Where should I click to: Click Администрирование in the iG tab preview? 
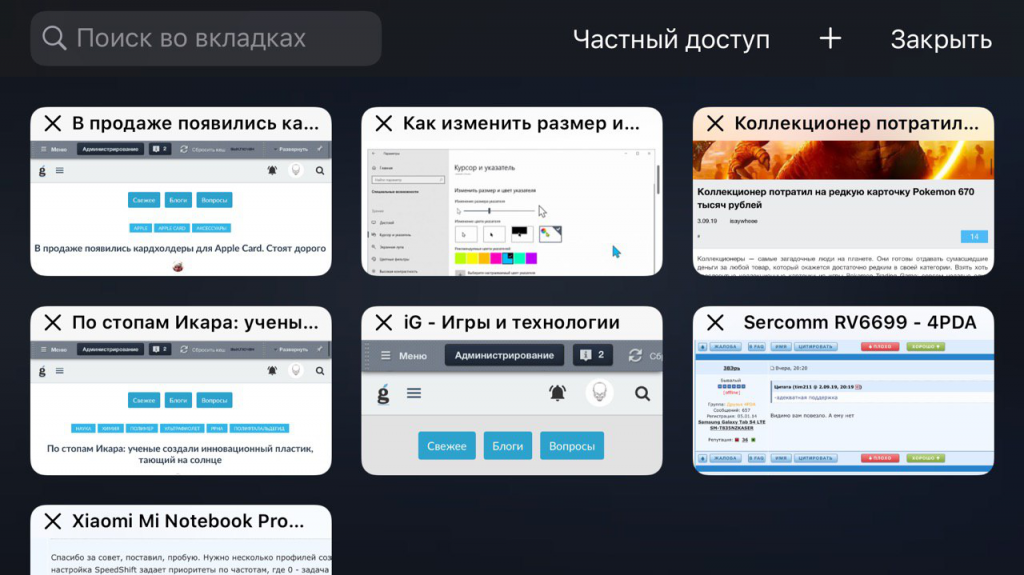pos(504,355)
